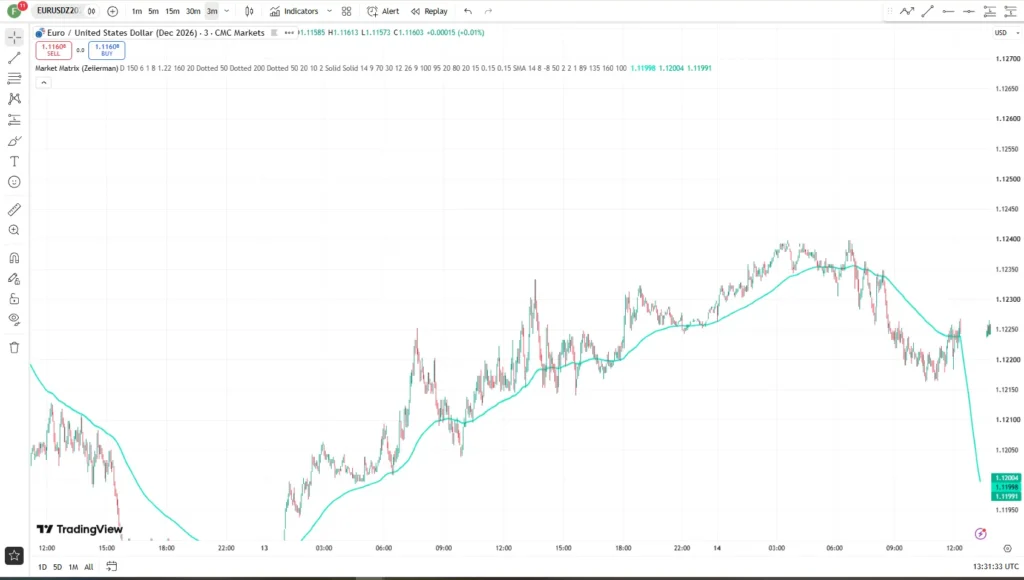This screenshot has width=1024, height=580.
Task: Open the favorites star toolbar button
Action: tap(14, 556)
